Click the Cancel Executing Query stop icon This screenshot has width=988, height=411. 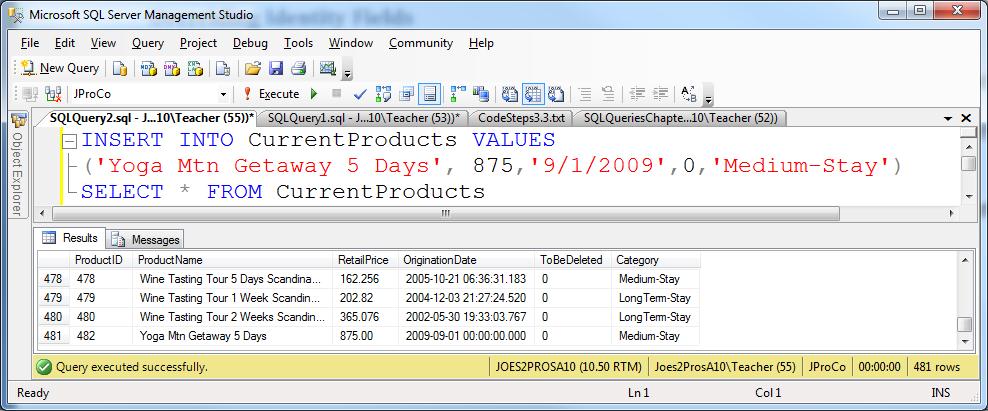[336, 94]
